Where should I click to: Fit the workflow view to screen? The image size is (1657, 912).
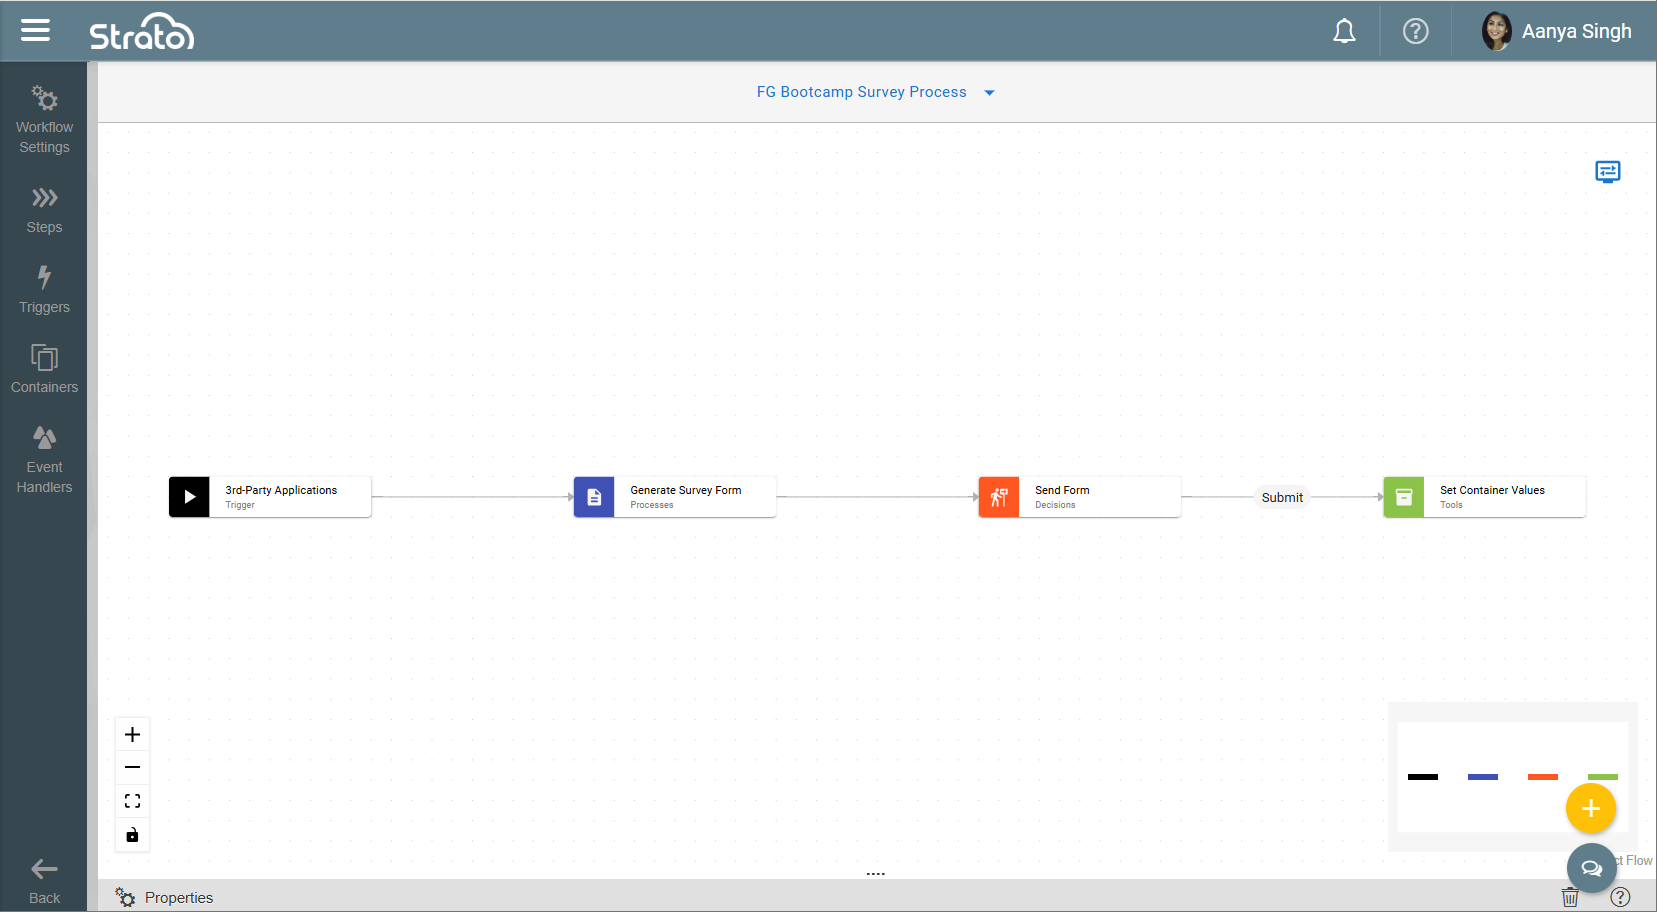coord(132,801)
